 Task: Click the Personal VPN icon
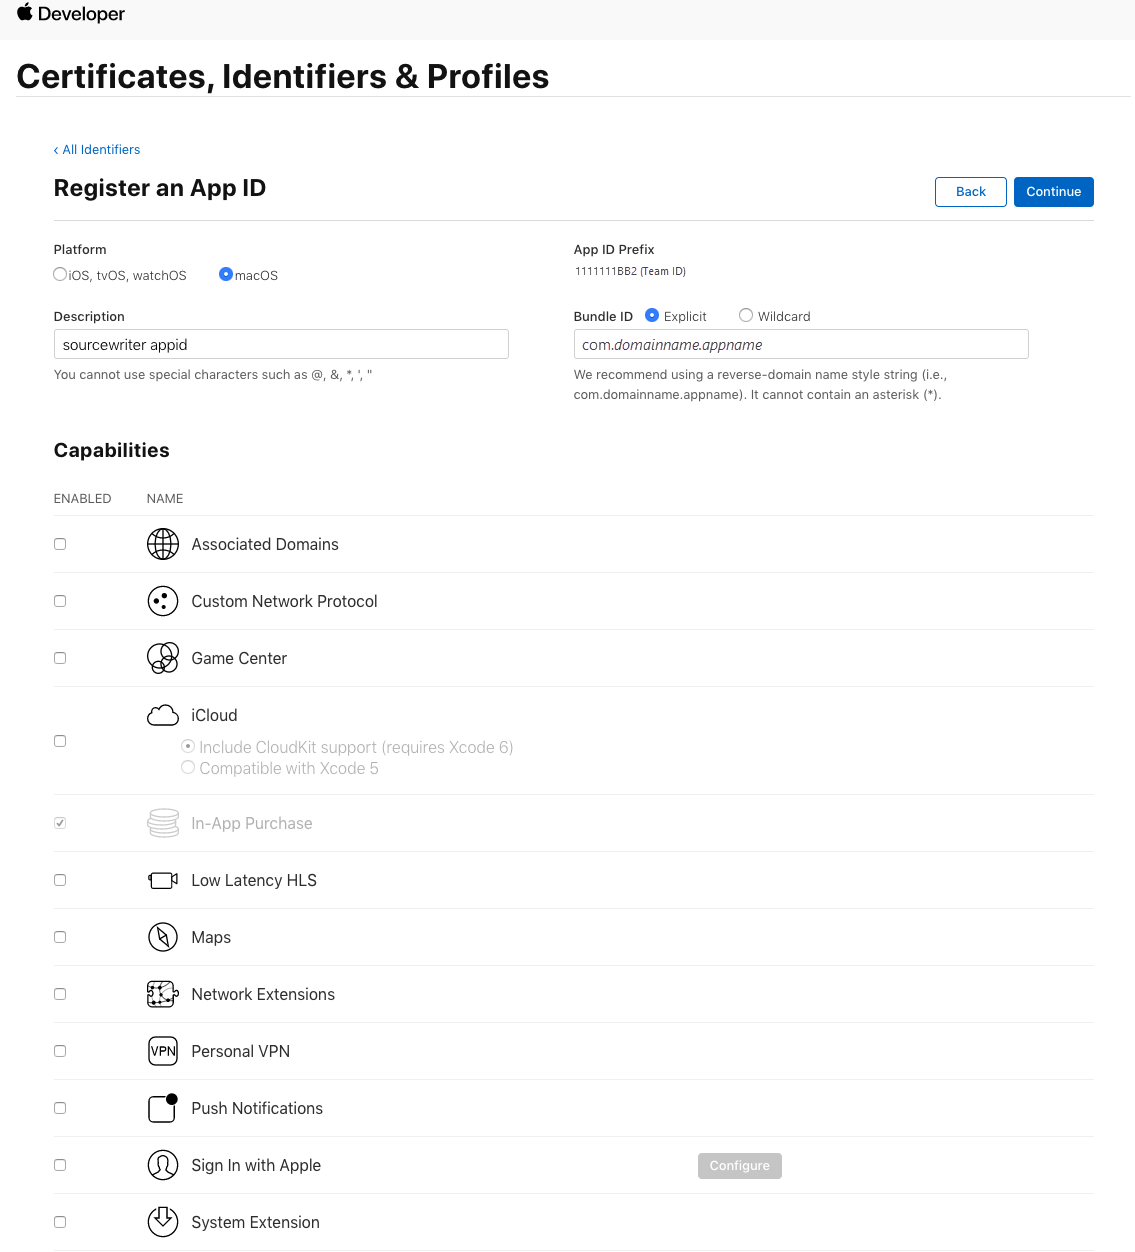coord(163,1051)
